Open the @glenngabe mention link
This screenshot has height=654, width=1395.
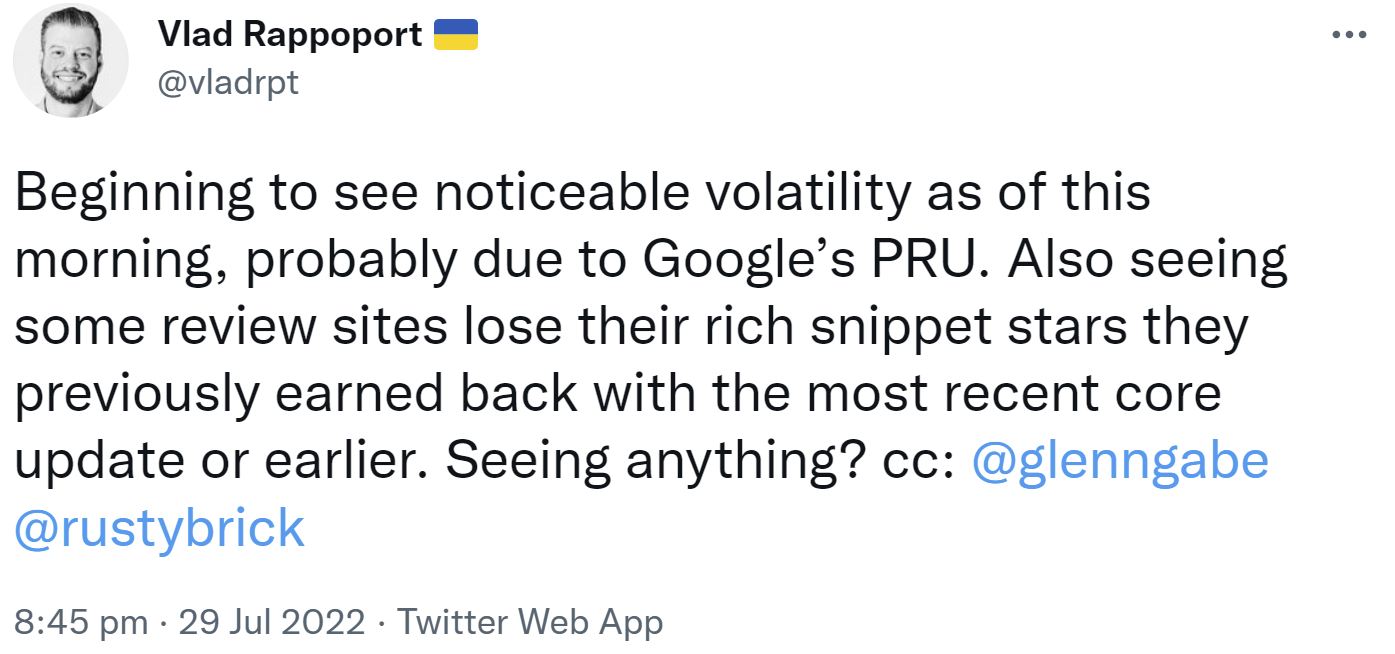point(1122,460)
